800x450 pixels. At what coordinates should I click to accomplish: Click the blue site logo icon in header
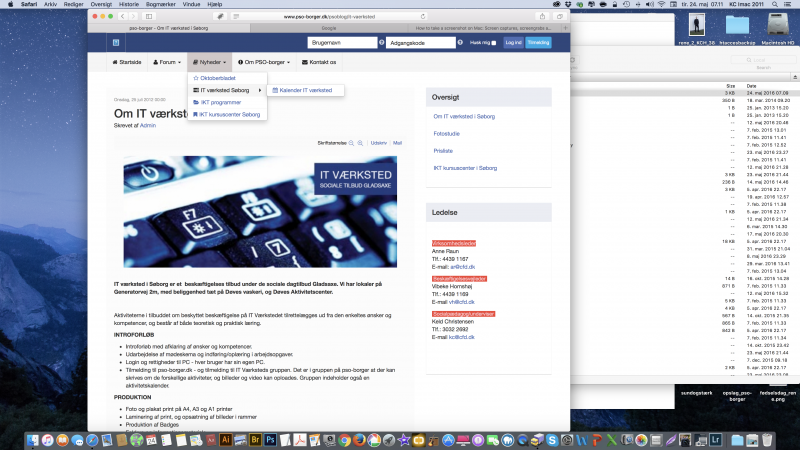[116, 43]
